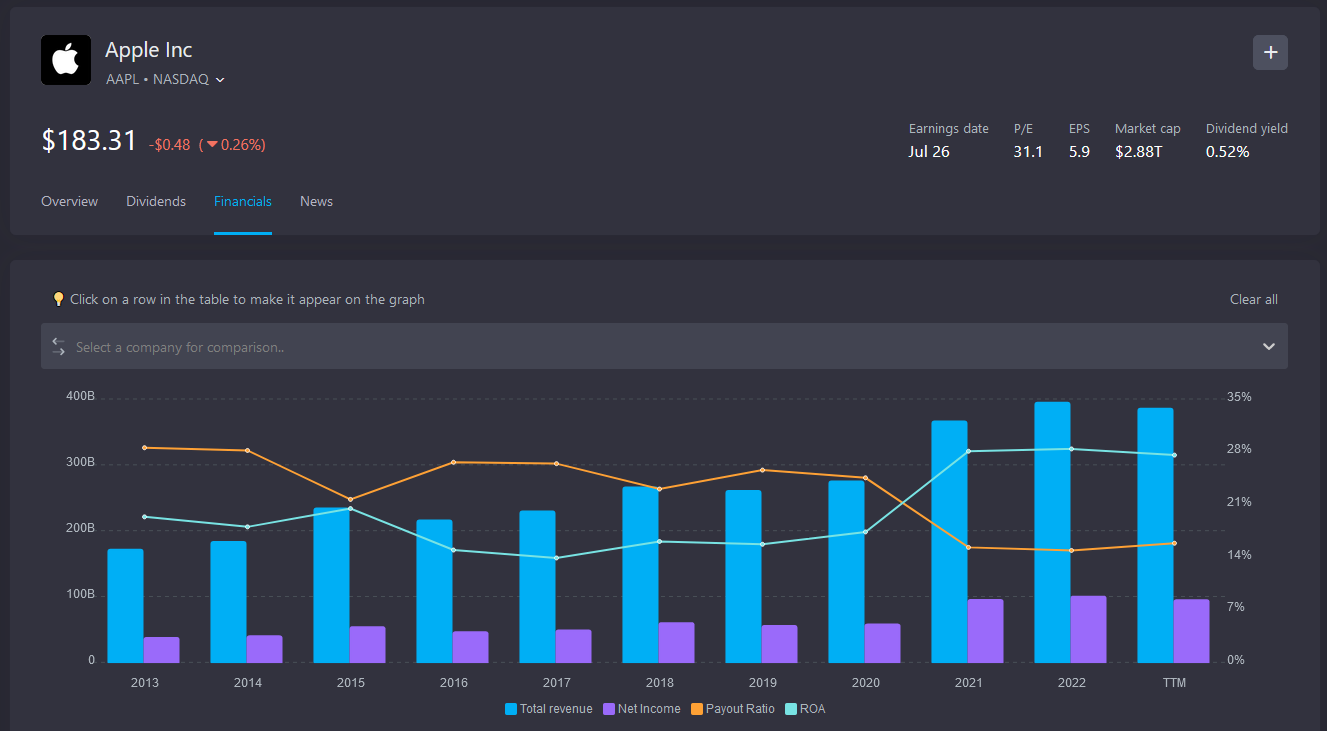Toggle ROA series in legend
Image resolution: width=1327 pixels, height=731 pixels.
click(806, 709)
